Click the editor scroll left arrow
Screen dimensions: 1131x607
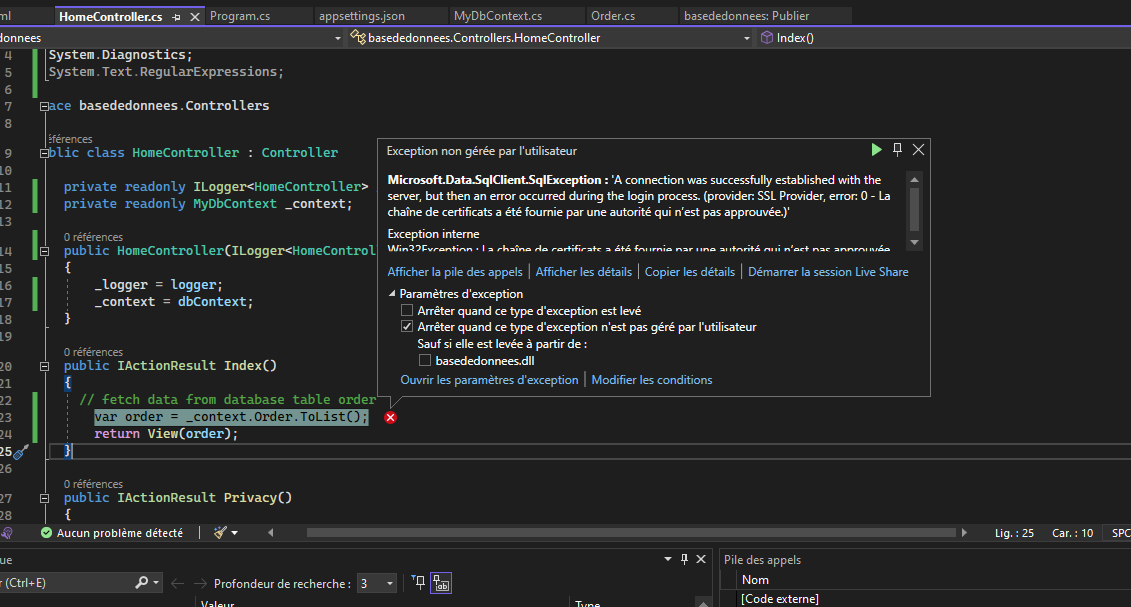[270, 533]
